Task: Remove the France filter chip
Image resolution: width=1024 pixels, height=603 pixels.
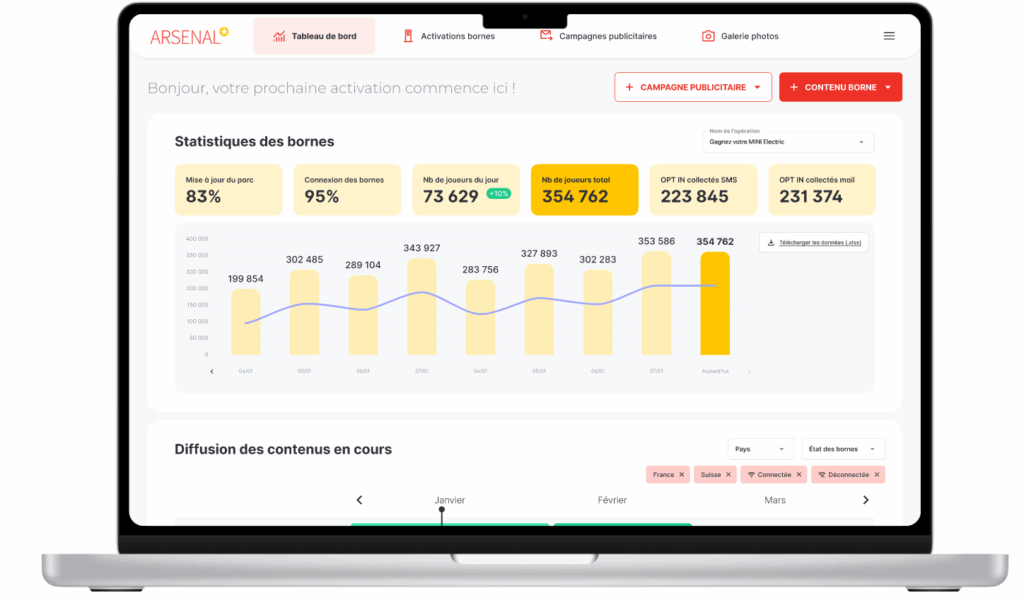Action: 681,474
